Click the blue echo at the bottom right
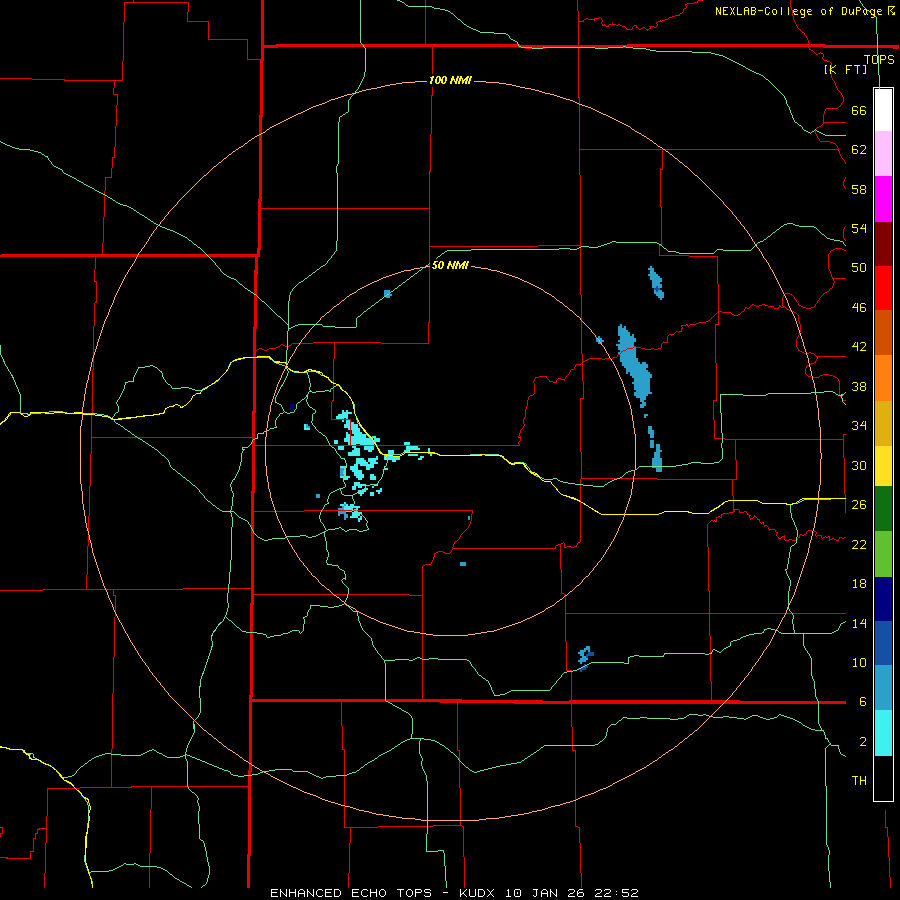This screenshot has width=900, height=900. pos(585,658)
